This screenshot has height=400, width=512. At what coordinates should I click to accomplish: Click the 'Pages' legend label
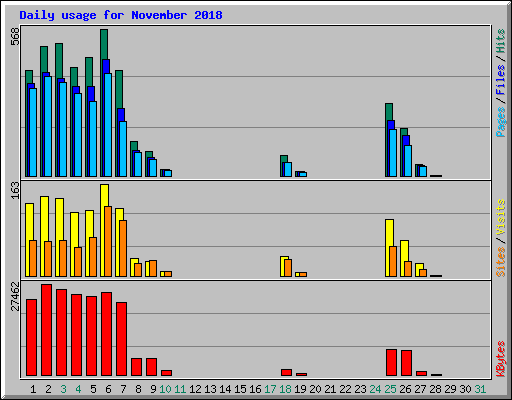pyautogui.click(x=500, y=122)
